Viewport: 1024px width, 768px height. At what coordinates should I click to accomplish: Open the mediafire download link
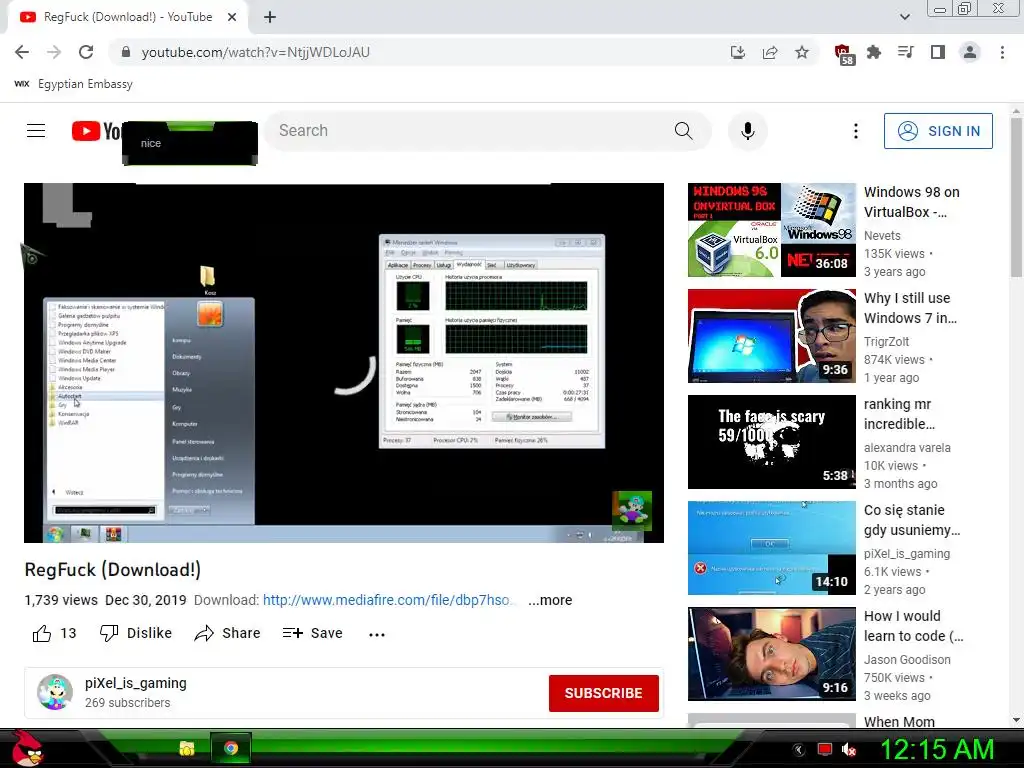click(x=389, y=600)
